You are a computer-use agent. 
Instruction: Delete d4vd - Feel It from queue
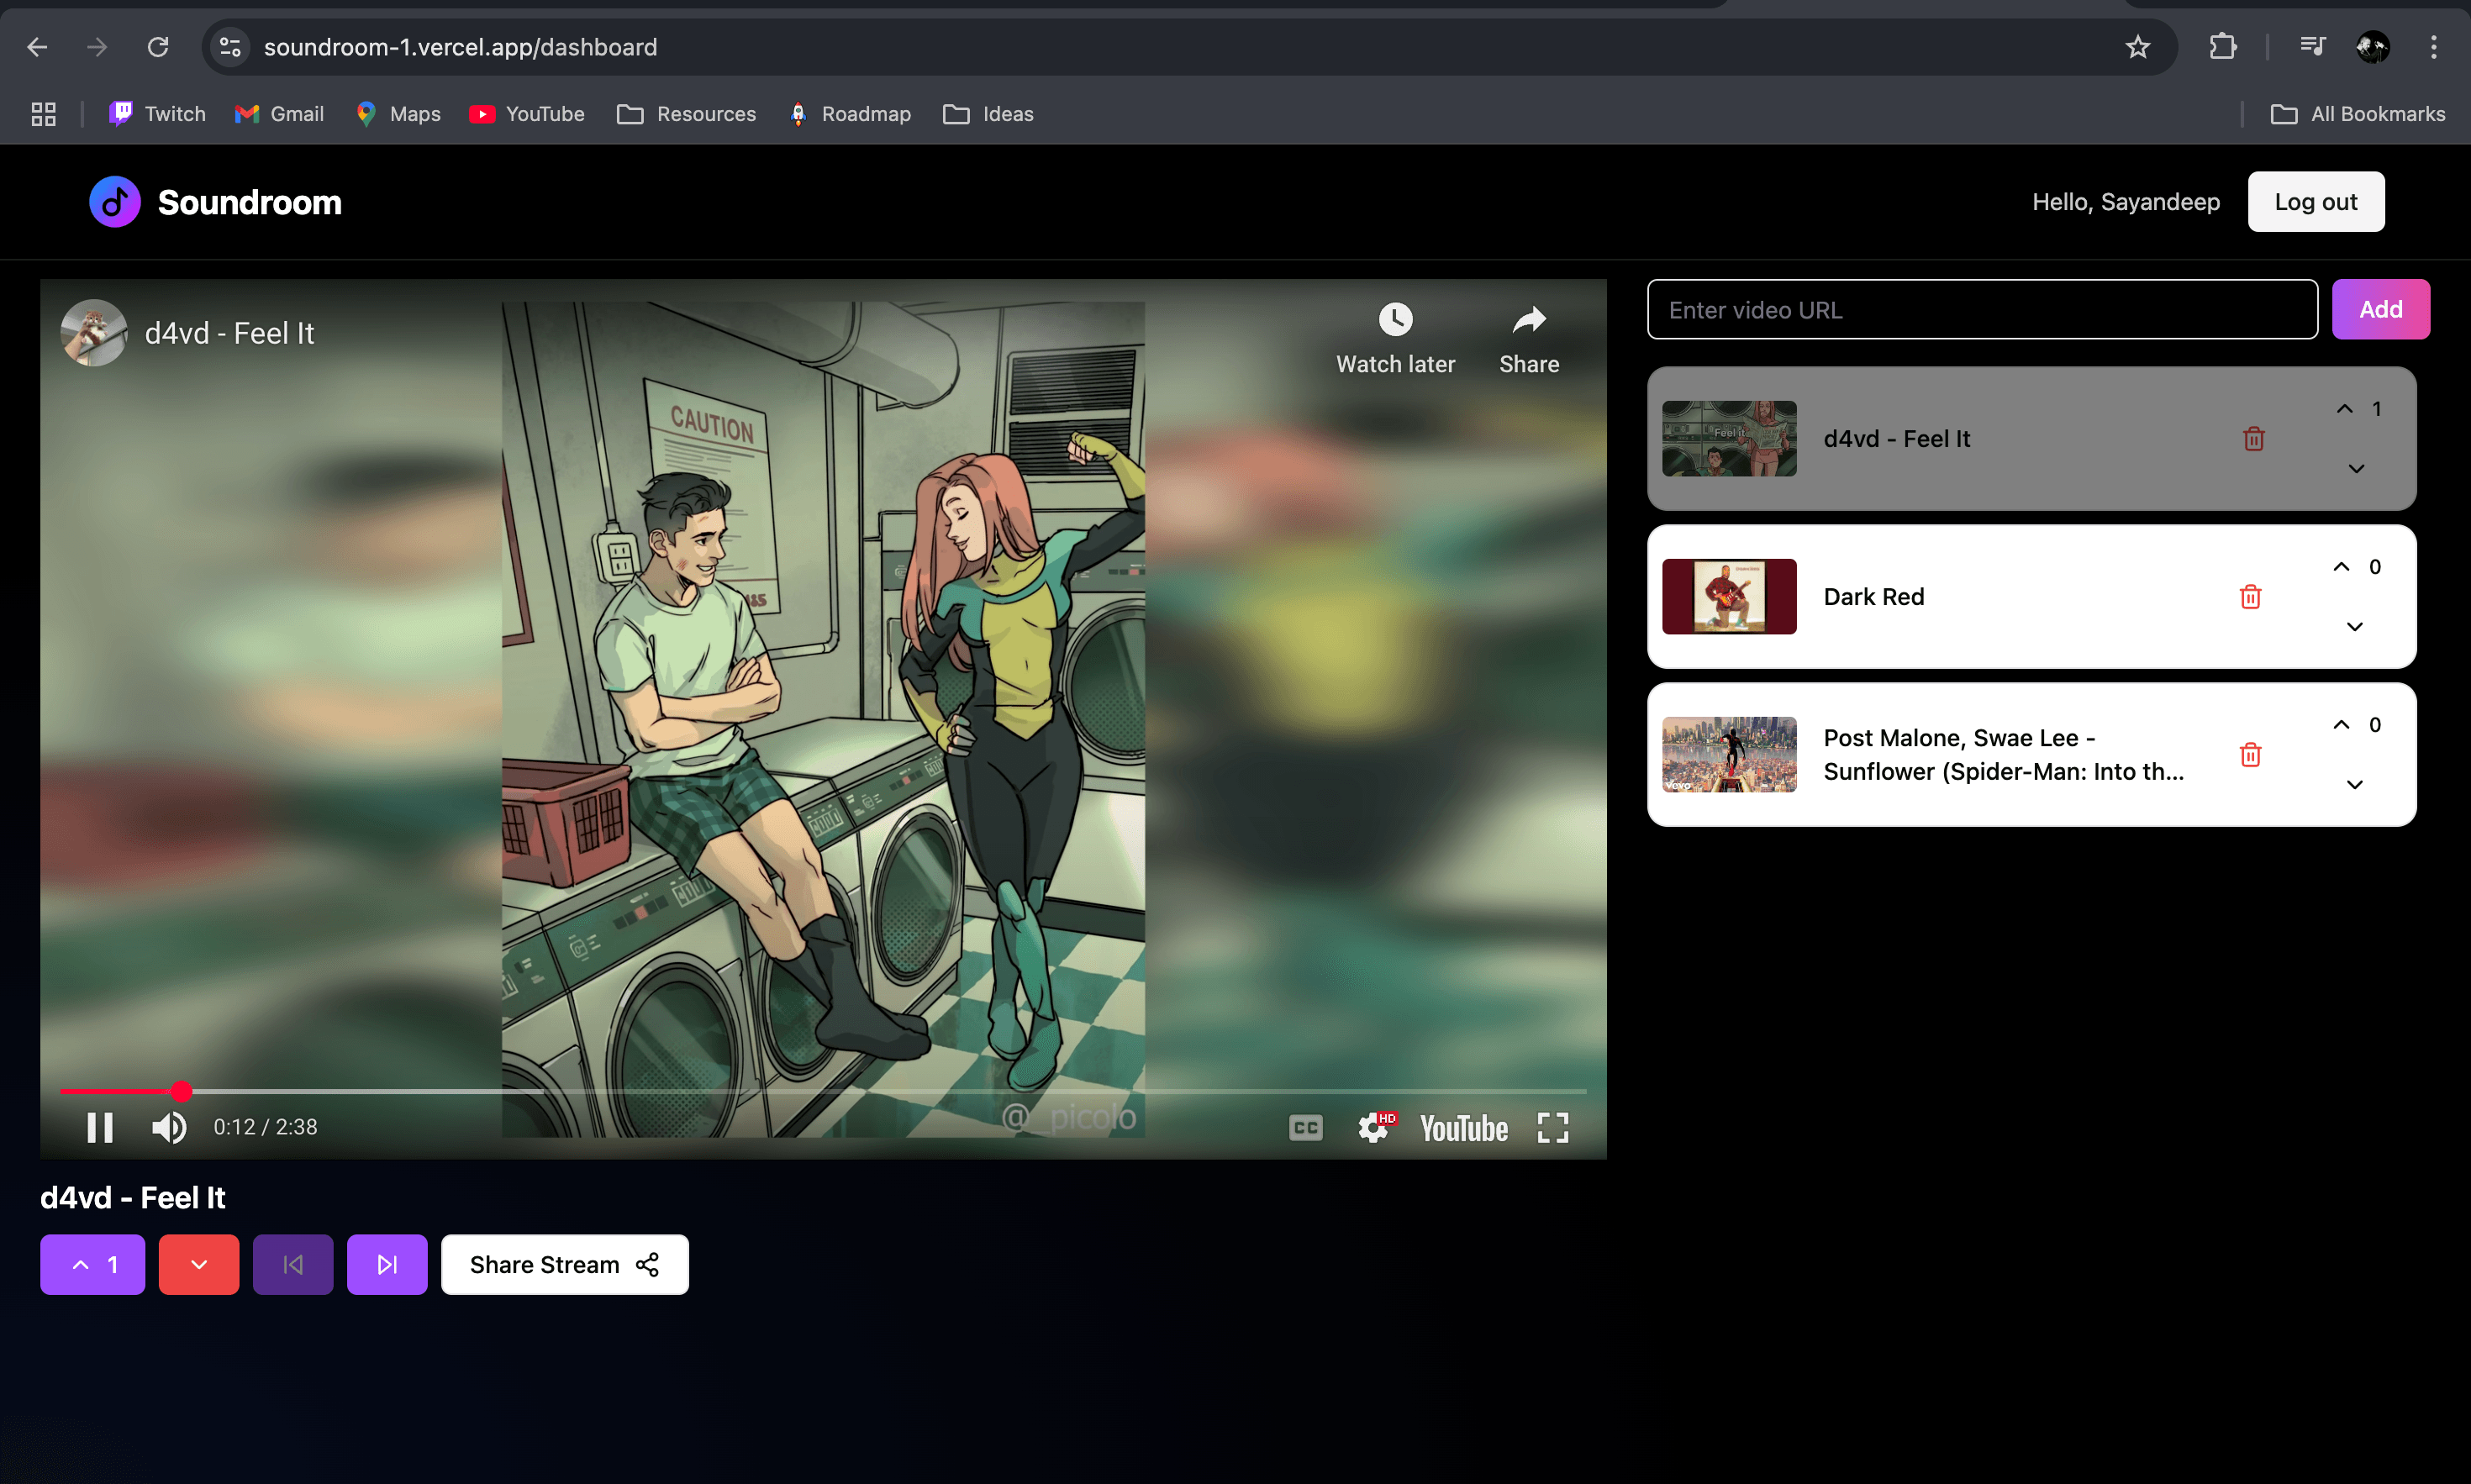coord(2254,439)
